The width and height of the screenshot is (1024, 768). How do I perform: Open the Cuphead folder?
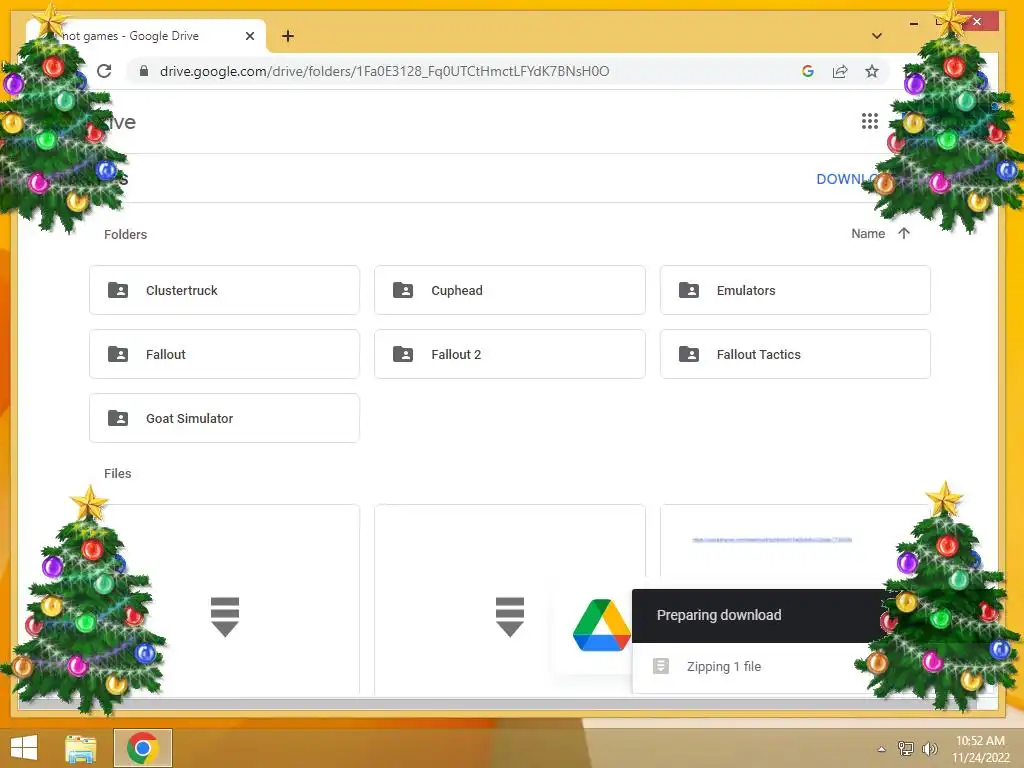tap(509, 290)
